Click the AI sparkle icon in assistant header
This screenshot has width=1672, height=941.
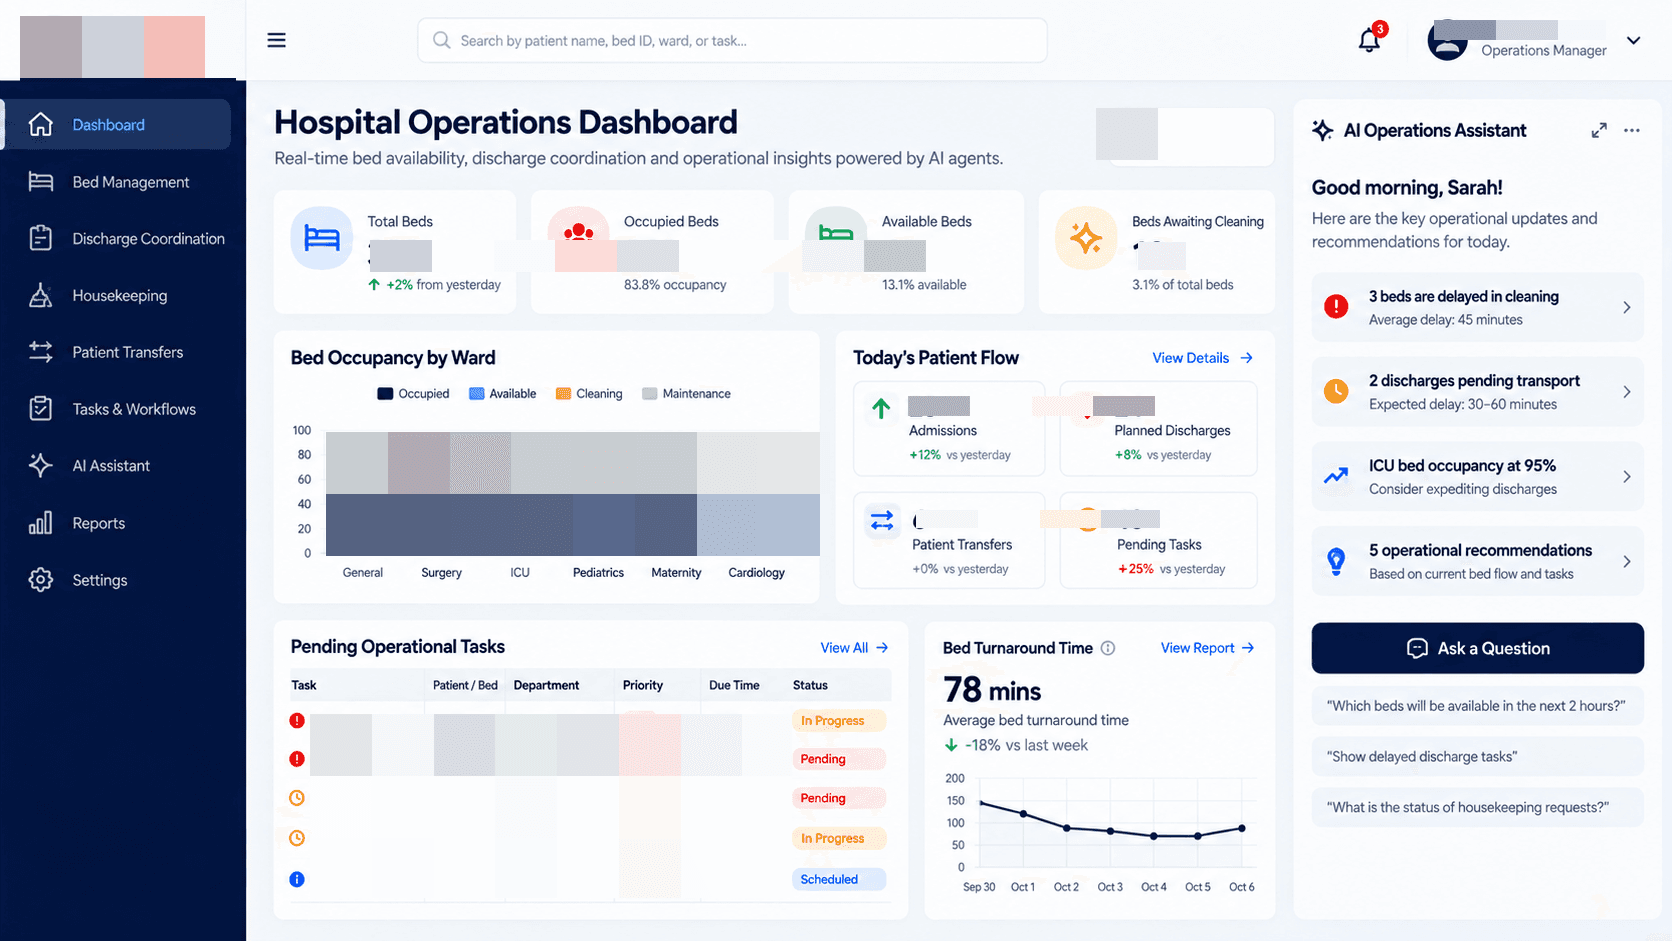[1323, 130]
